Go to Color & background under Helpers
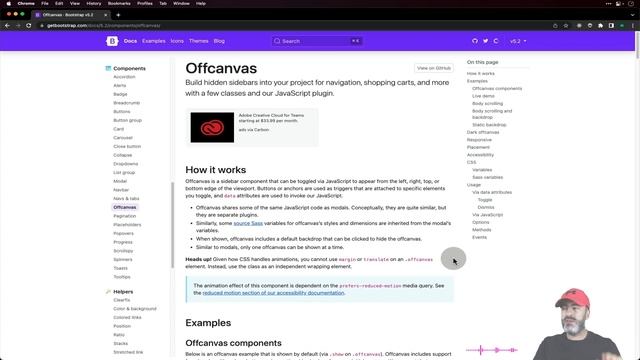Image resolution: width=640 pixels, height=360 pixels. 135,309
